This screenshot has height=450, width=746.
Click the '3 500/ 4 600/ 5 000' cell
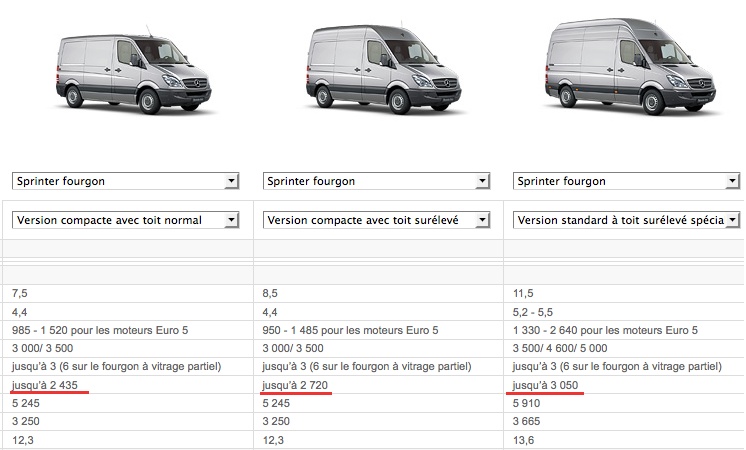click(560, 348)
